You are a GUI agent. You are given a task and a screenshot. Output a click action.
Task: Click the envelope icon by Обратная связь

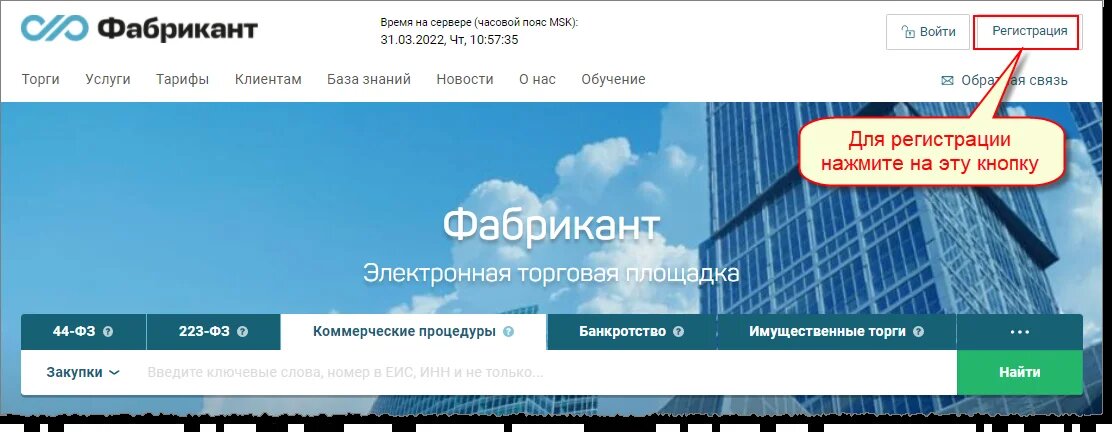coord(948,81)
